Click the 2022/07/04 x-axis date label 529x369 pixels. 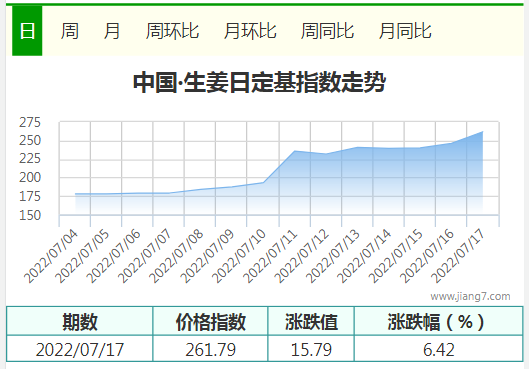[x=51, y=256]
